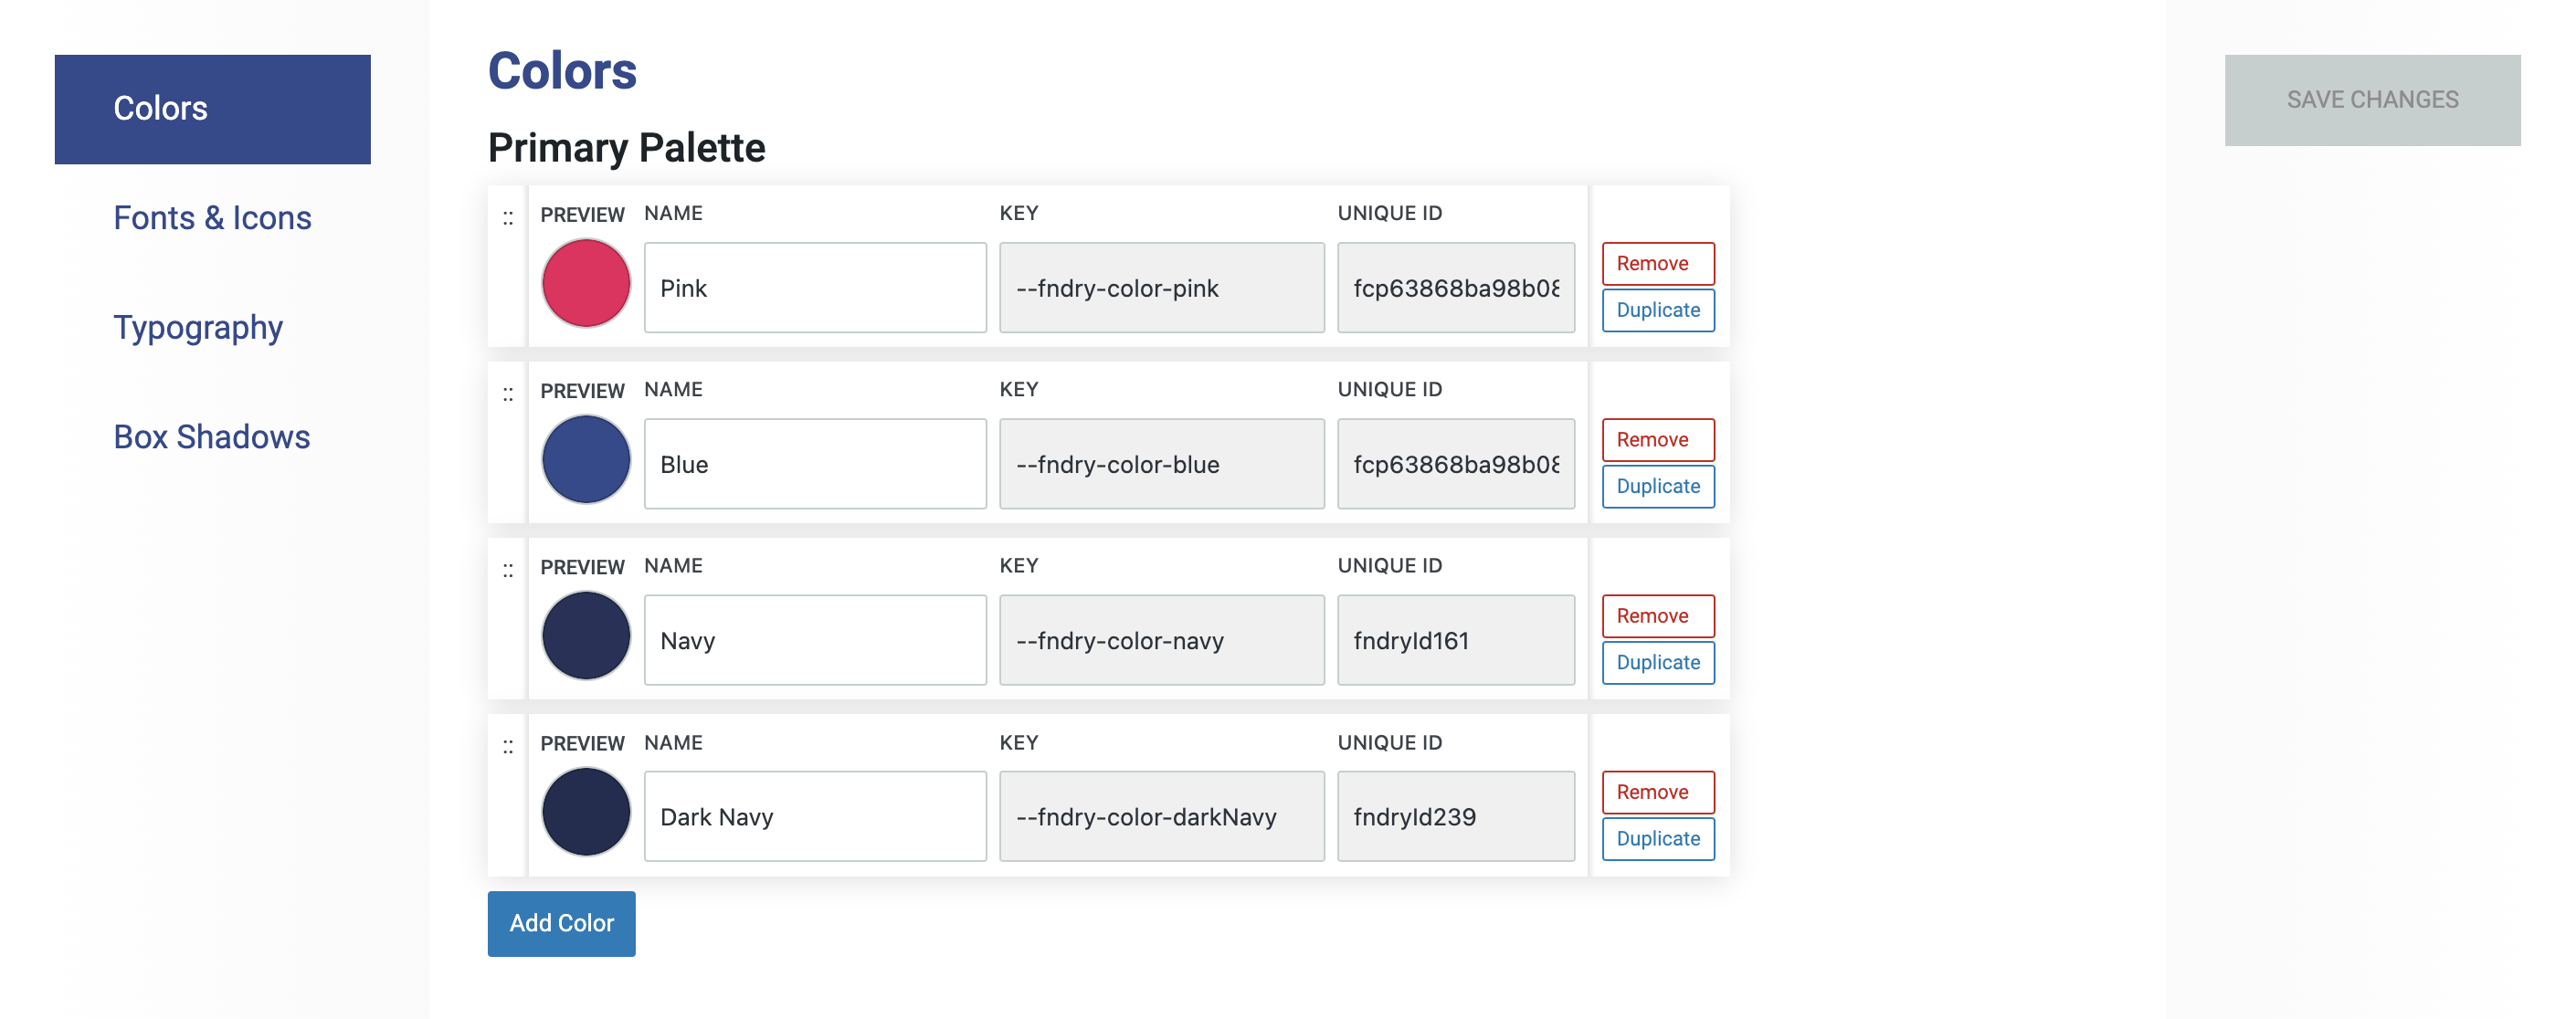Image resolution: width=2576 pixels, height=1019 pixels.
Task: Click the drag handle on Dark Navy row
Action: 508,747
